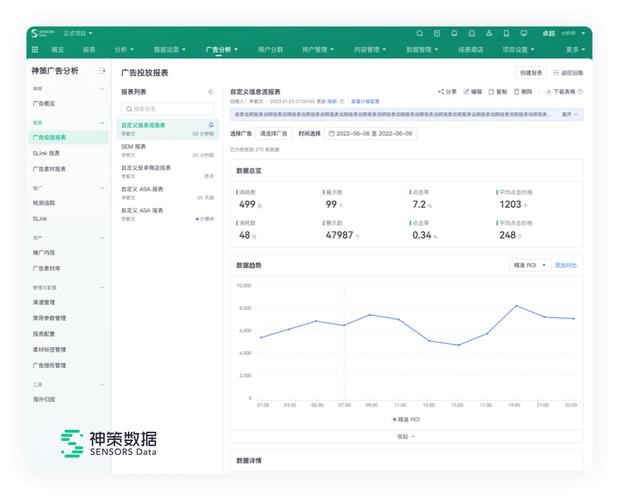Open the 场景商店 menu item

click(x=471, y=50)
